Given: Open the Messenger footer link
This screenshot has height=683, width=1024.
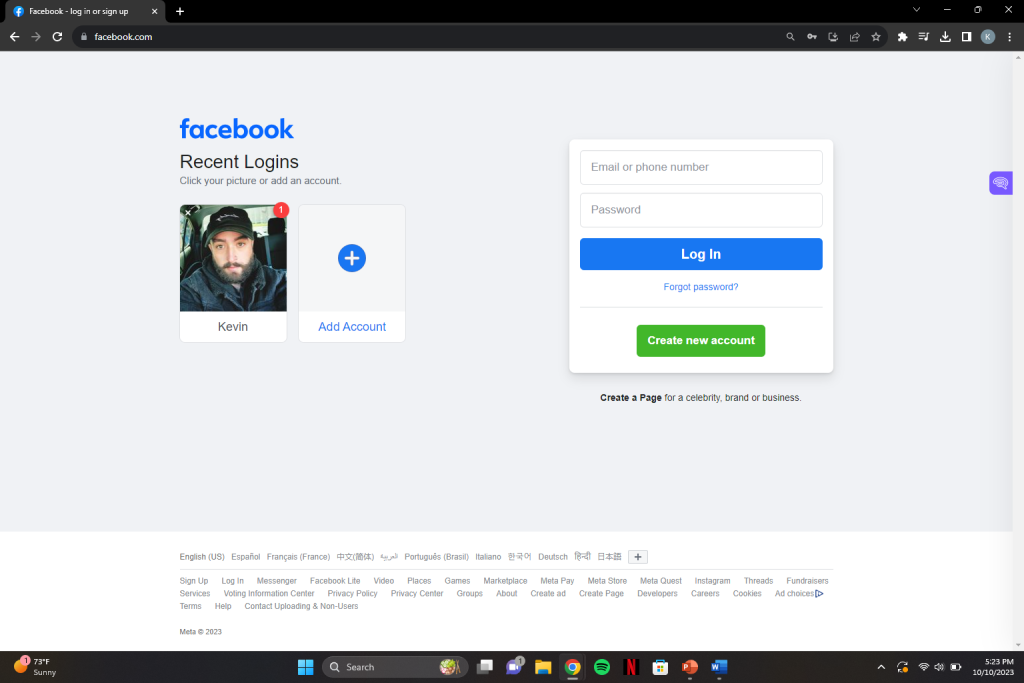Looking at the screenshot, I should click(x=276, y=580).
